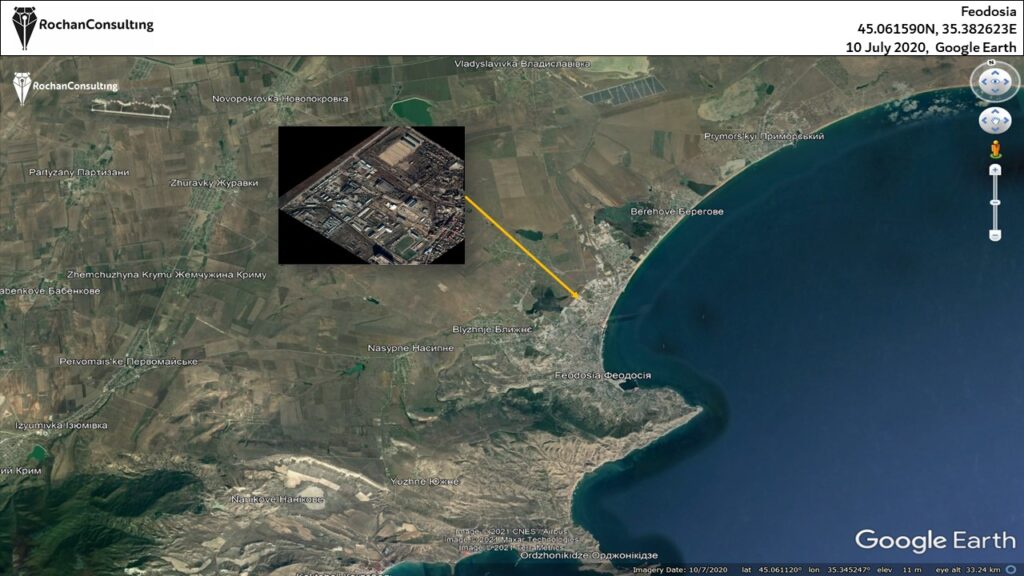Click the Imagery Date 10/7/2020 status text
Viewport: 1024px width, 576px height.
(680, 570)
